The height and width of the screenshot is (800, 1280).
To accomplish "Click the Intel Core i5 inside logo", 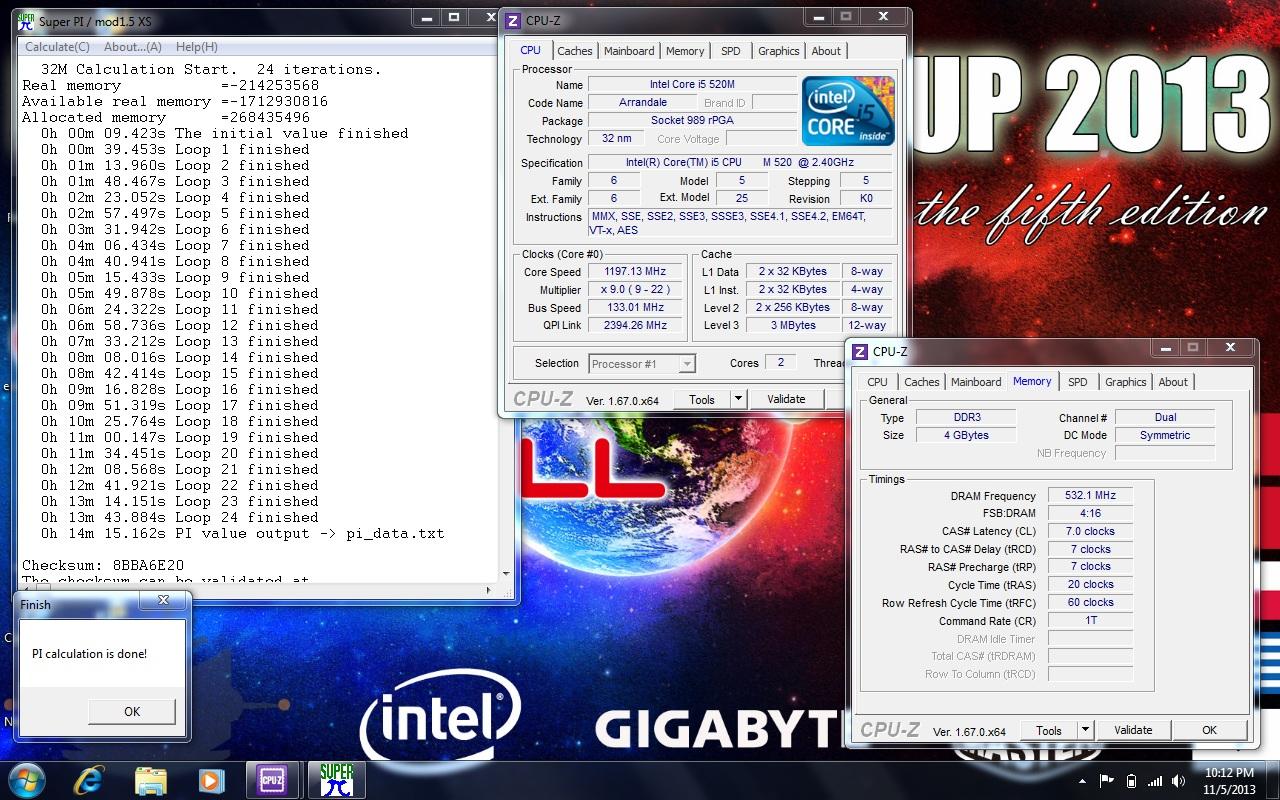I will (x=848, y=111).
